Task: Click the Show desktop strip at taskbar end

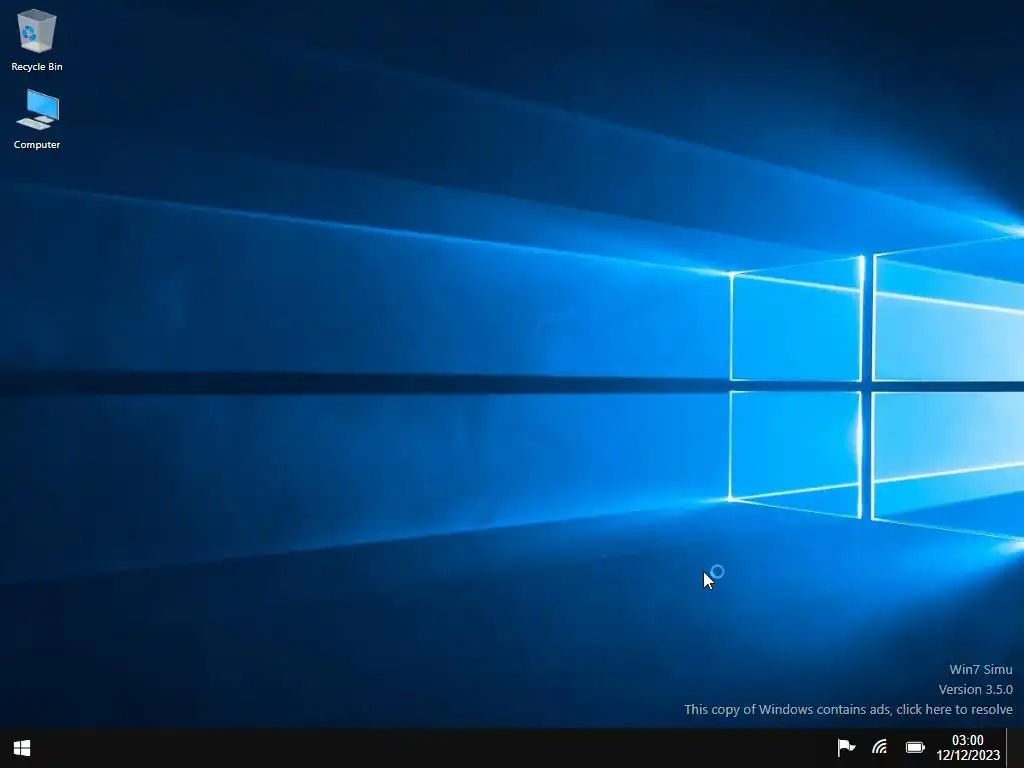Action: (1016, 748)
